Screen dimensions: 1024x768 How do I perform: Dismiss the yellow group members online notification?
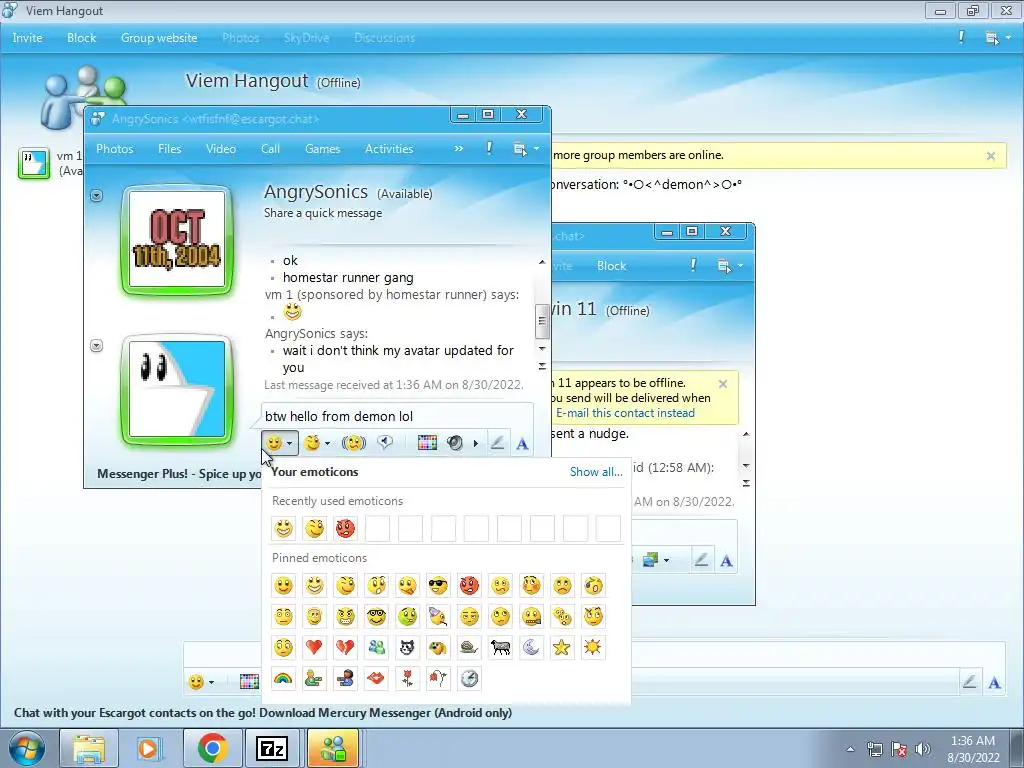991,156
